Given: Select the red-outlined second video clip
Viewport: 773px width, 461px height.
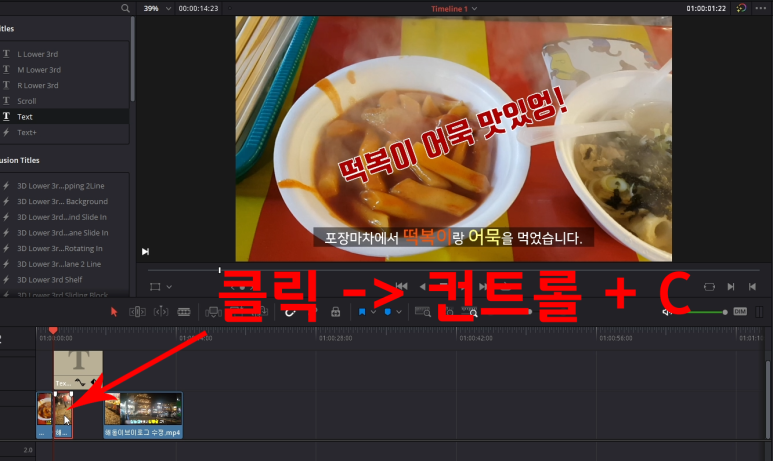Looking at the screenshot, I should pyautogui.click(x=63, y=415).
